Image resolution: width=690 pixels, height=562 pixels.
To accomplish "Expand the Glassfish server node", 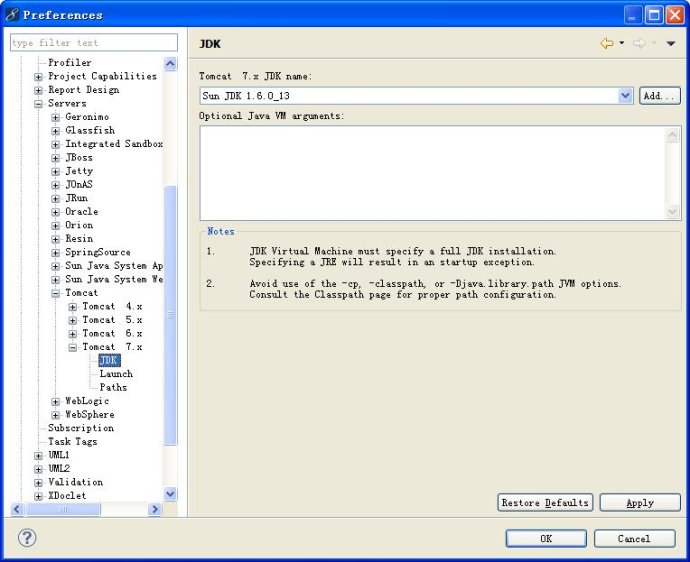I will [x=55, y=131].
